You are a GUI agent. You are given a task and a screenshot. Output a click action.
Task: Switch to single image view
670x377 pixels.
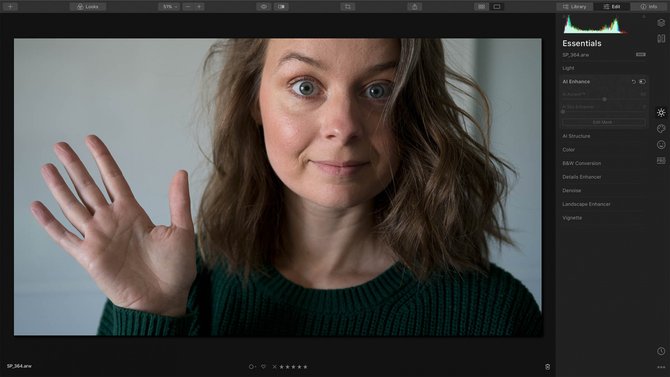point(497,6)
